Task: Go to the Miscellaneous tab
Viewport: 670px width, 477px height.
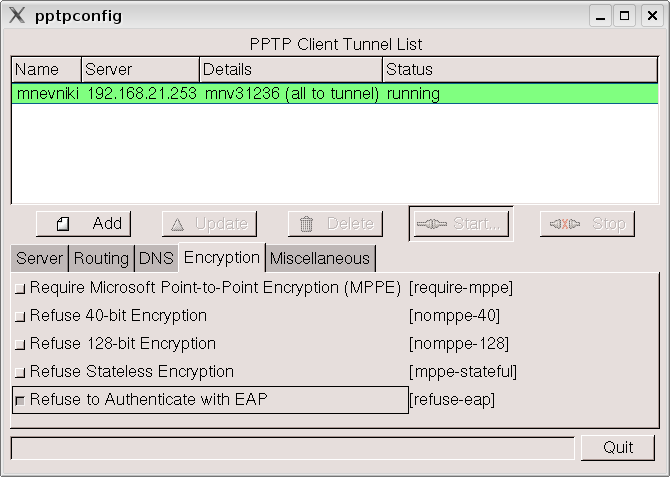Action: [320, 258]
